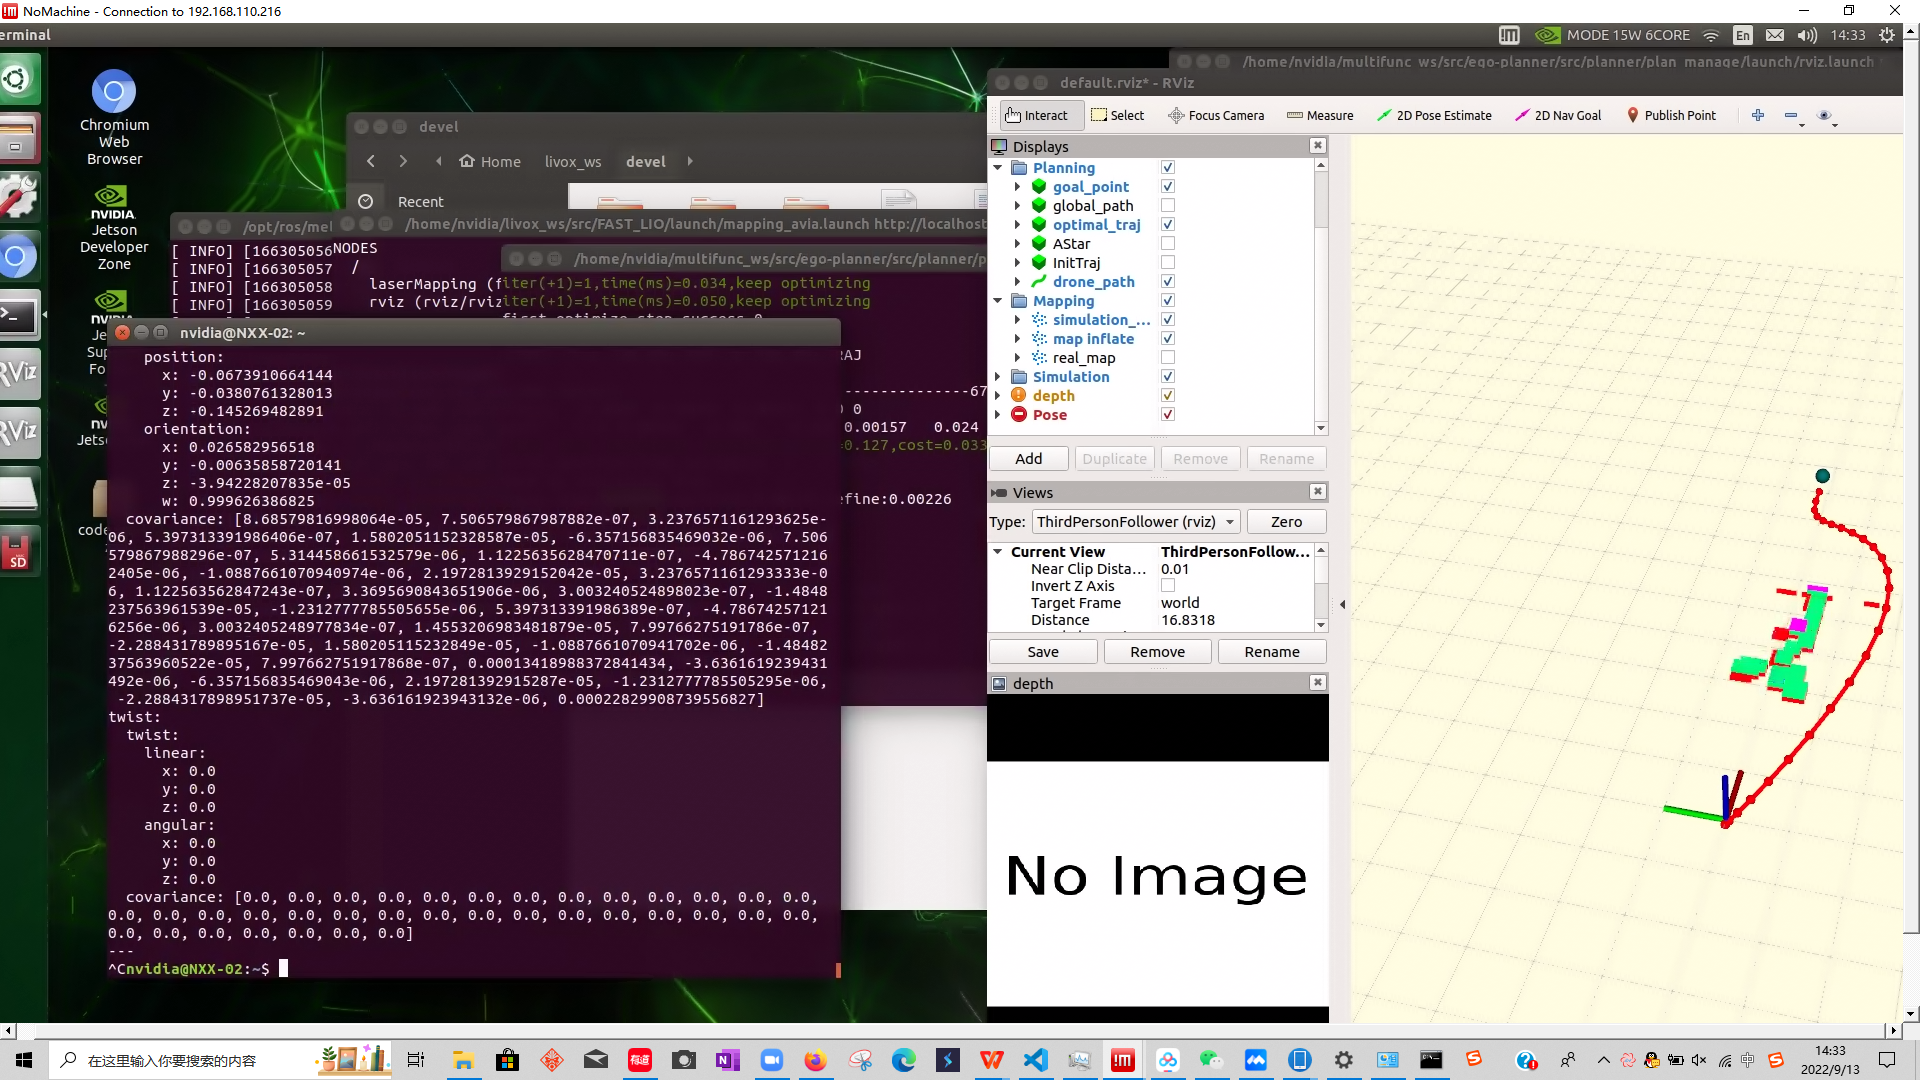This screenshot has width=1920, height=1080.
Task: Toggle the optimal_traj display checkbox
Action: 1167,225
